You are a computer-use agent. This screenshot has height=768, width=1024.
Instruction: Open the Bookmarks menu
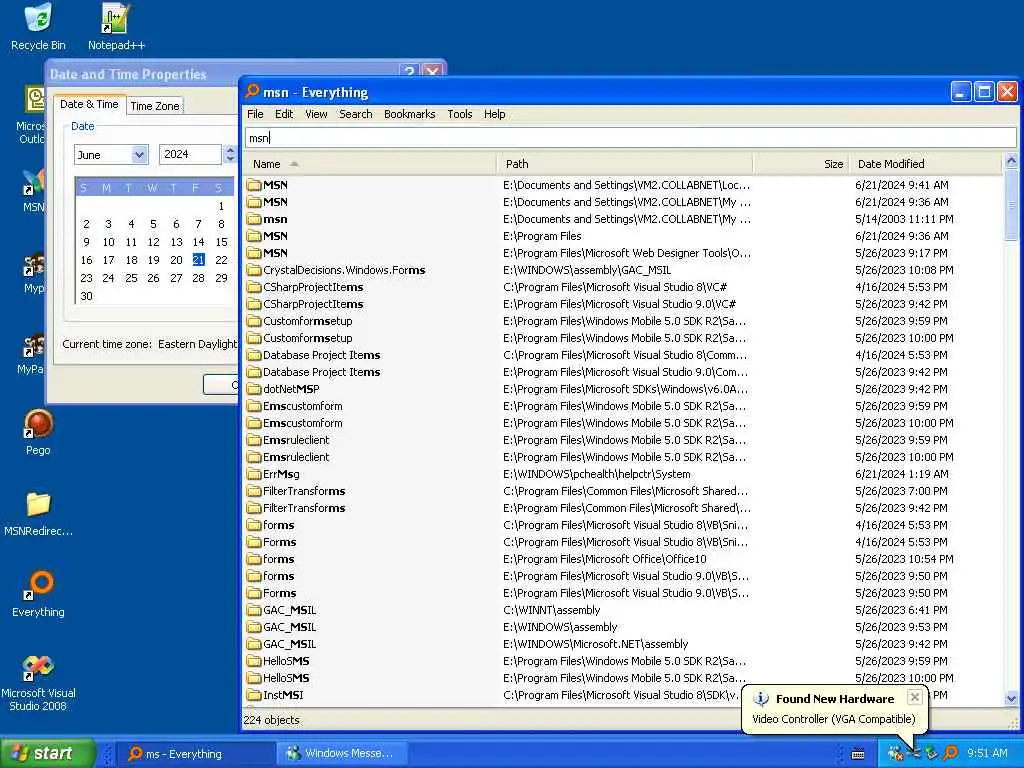click(x=409, y=114)
